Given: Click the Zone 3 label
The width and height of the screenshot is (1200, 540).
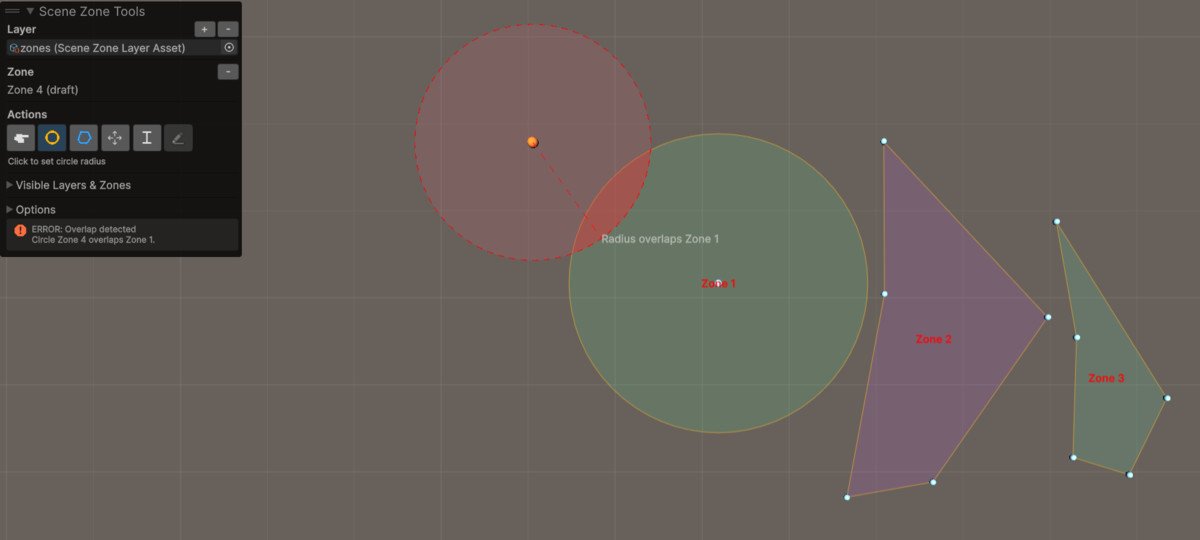Looking at the screenshot, I should (x=1106, y=379).
